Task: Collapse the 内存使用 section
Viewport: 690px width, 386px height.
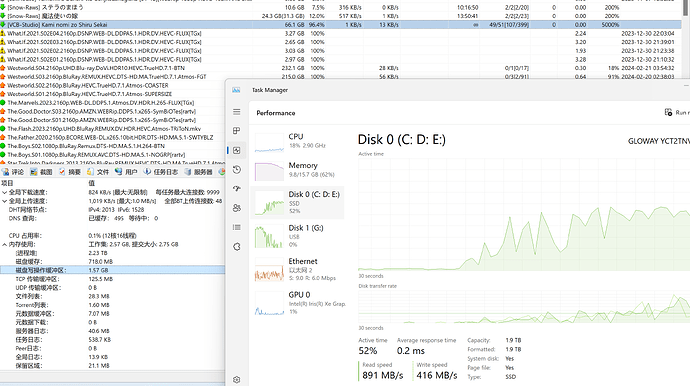Action: pos(4,244)
